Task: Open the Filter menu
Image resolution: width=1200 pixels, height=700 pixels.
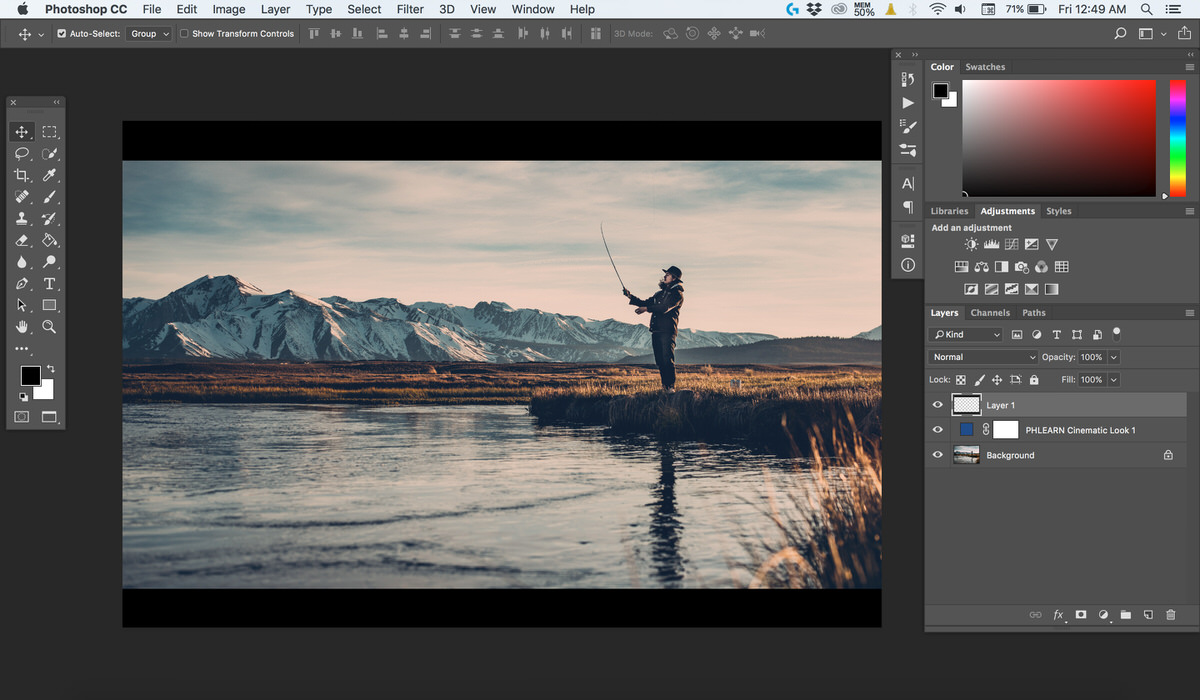Action: pos(410,9)
